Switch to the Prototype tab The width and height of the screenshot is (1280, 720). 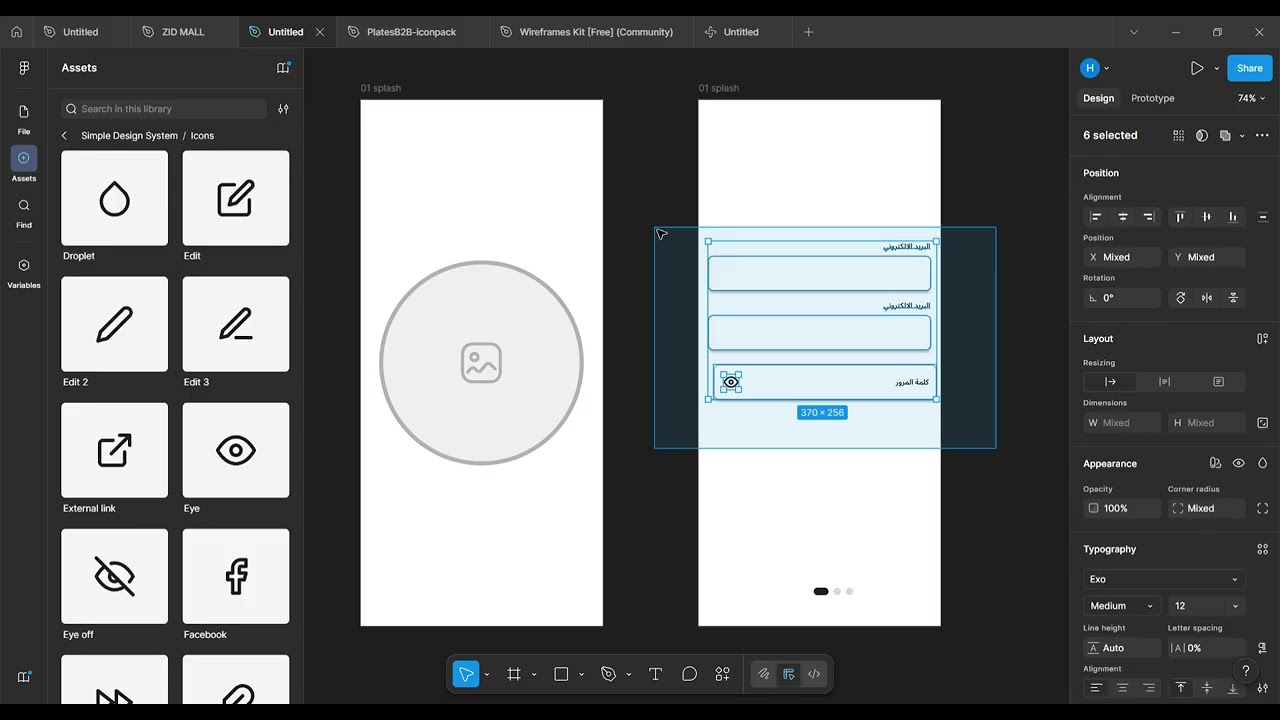[1152, 98]
